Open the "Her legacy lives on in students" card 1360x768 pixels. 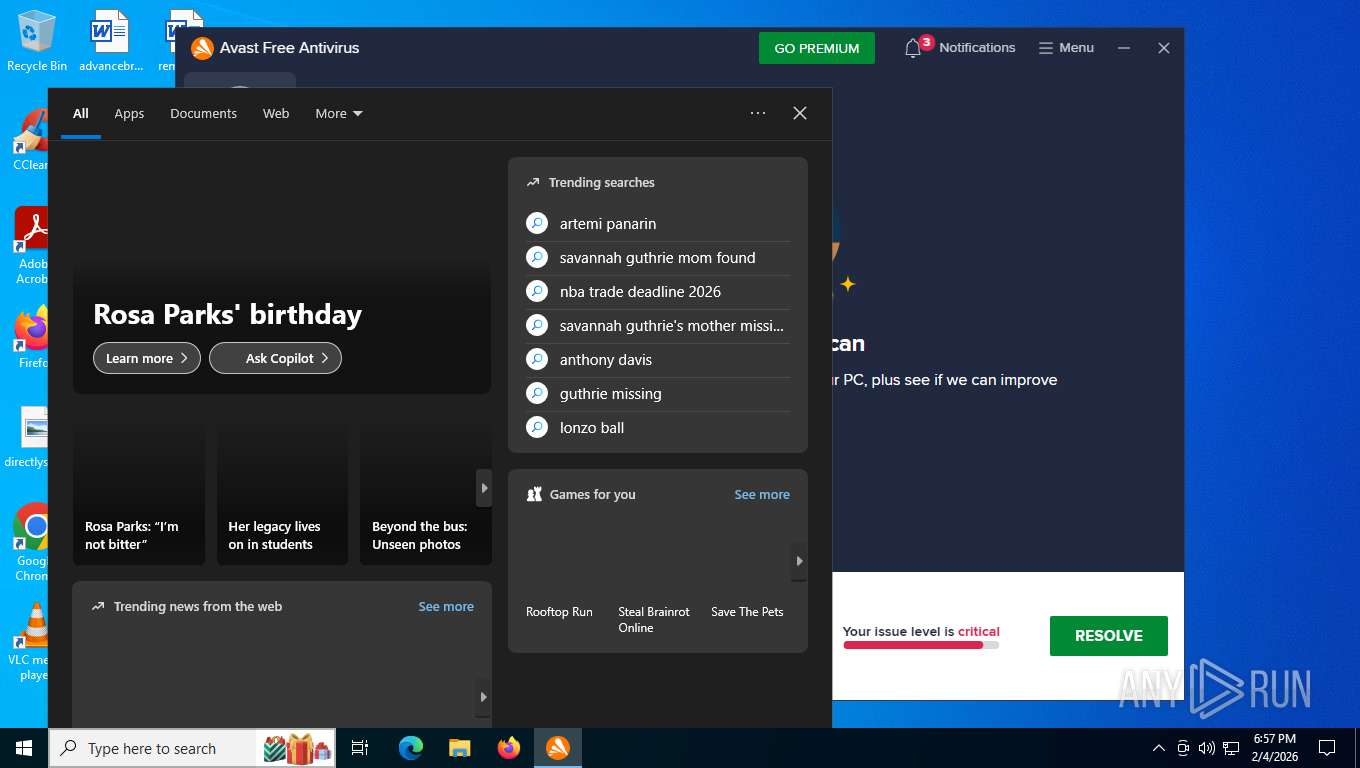coord(282,495)
